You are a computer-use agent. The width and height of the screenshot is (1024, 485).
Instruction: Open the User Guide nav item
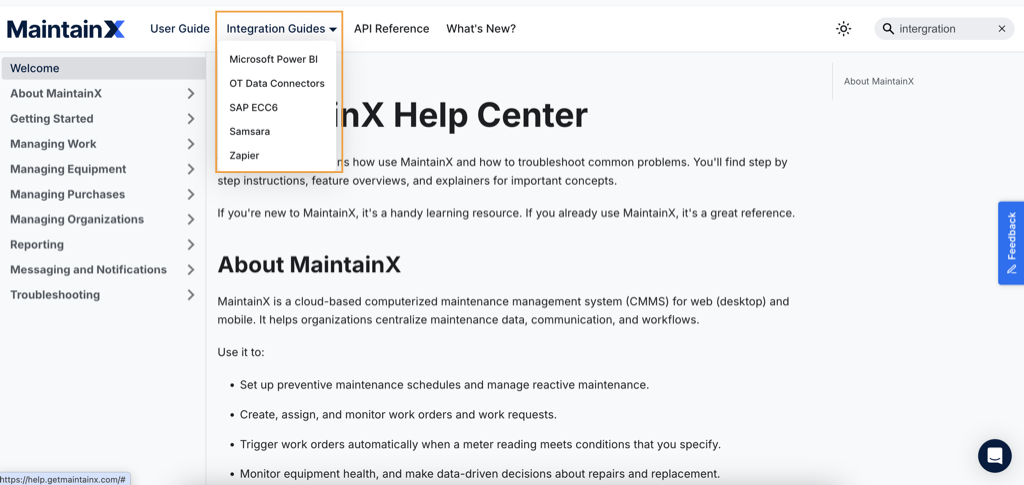[x=180, y=29]
